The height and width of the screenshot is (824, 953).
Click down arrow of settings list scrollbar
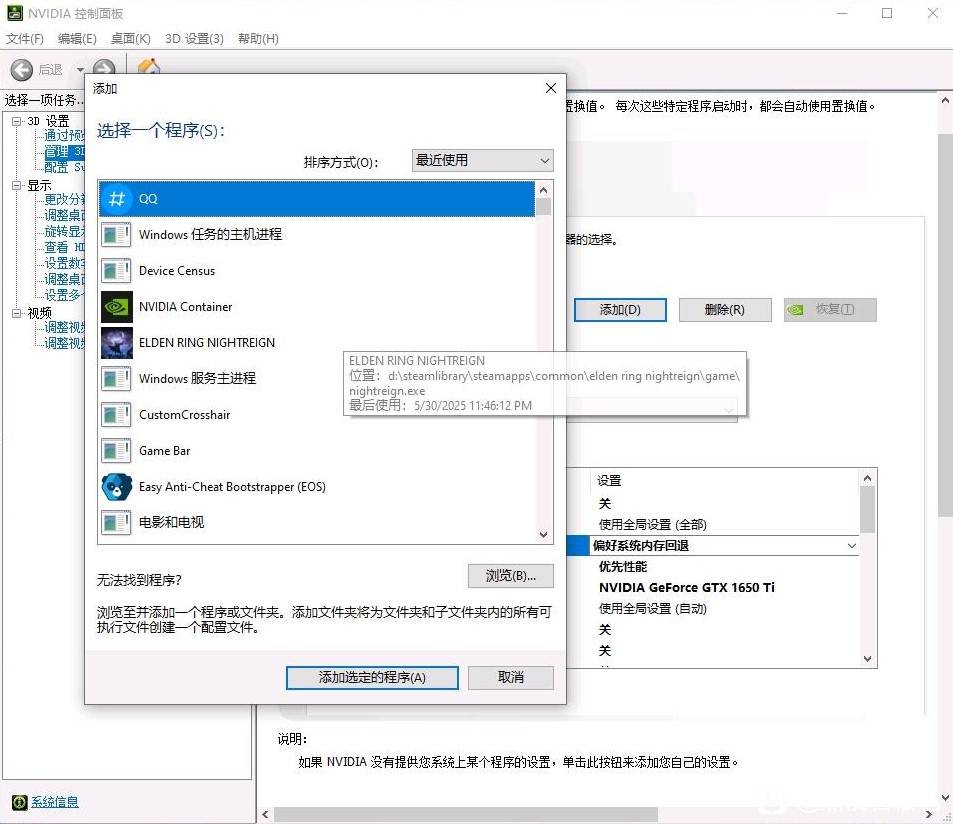867,659
